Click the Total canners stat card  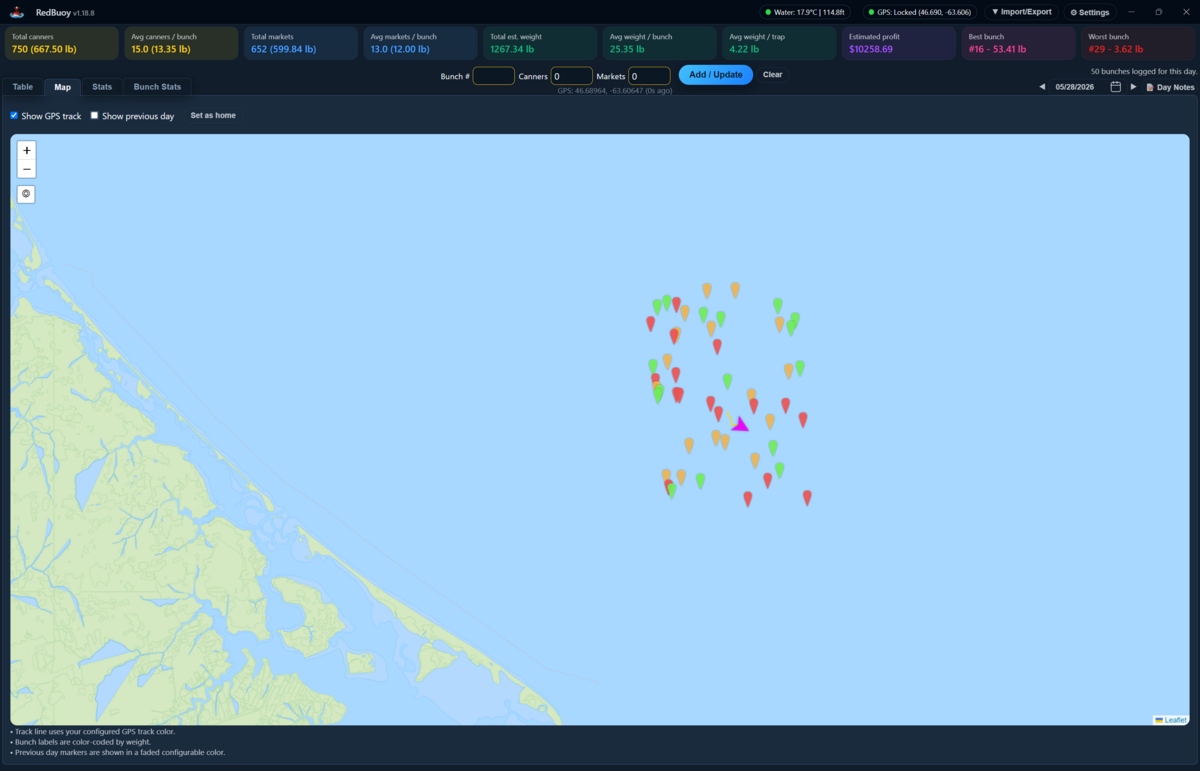tap(62, 43)
